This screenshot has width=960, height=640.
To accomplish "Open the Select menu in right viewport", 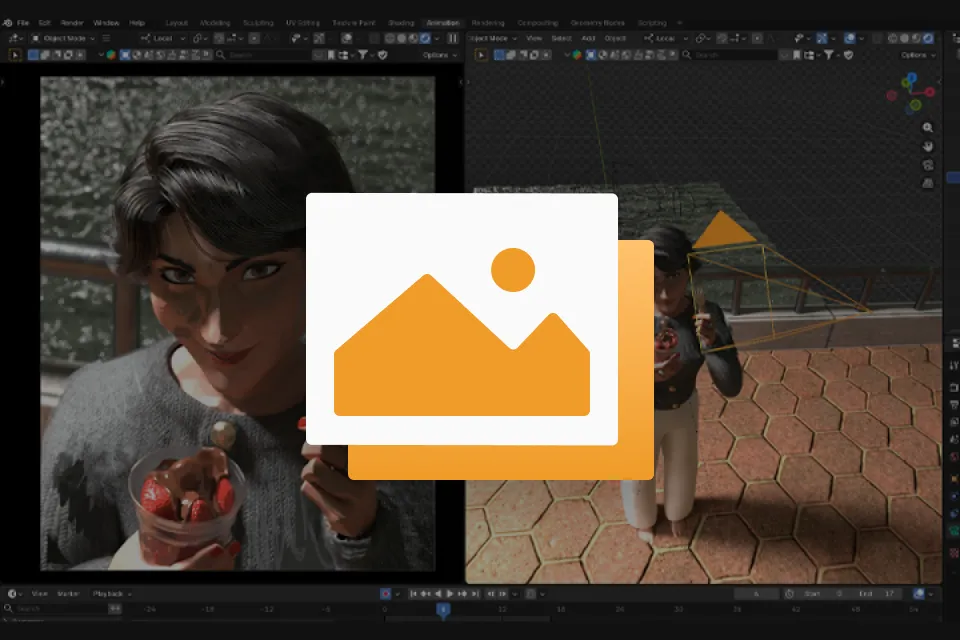I will pyautogui.click(x=561, y=38).
